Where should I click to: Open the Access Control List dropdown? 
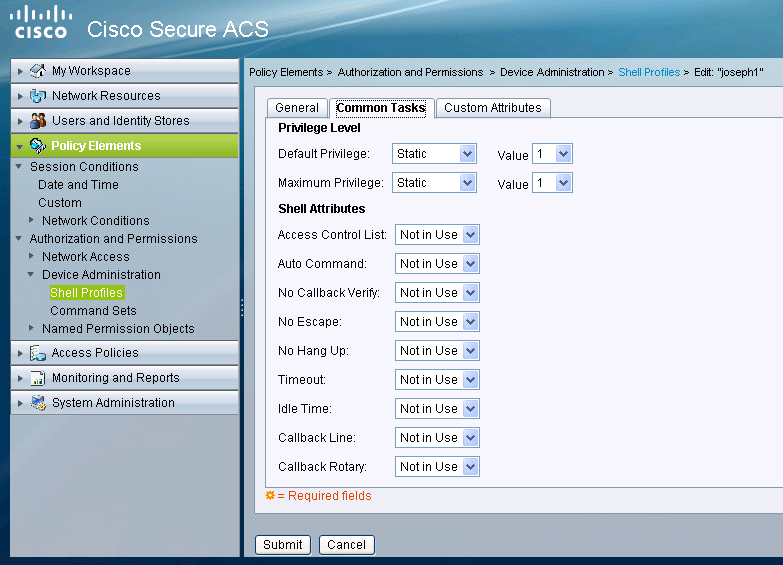coord(438,235)
